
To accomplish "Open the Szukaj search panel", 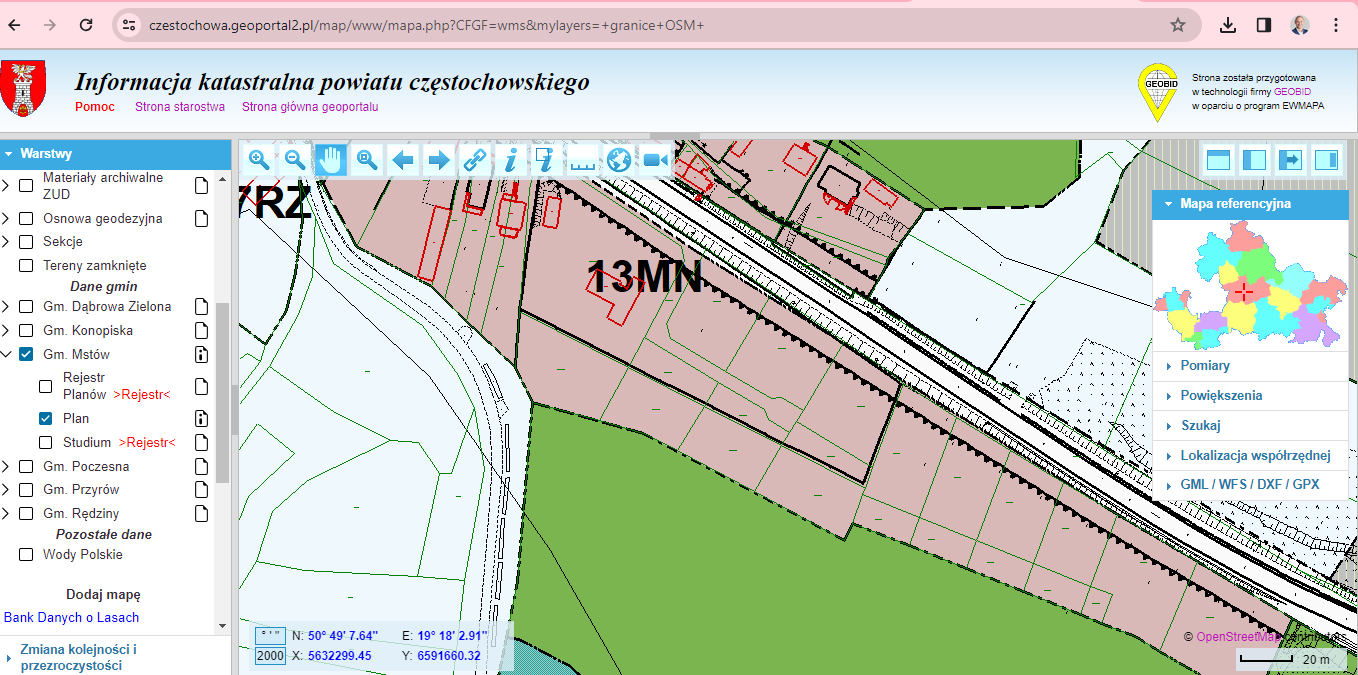I will [x=1200, y=426].
